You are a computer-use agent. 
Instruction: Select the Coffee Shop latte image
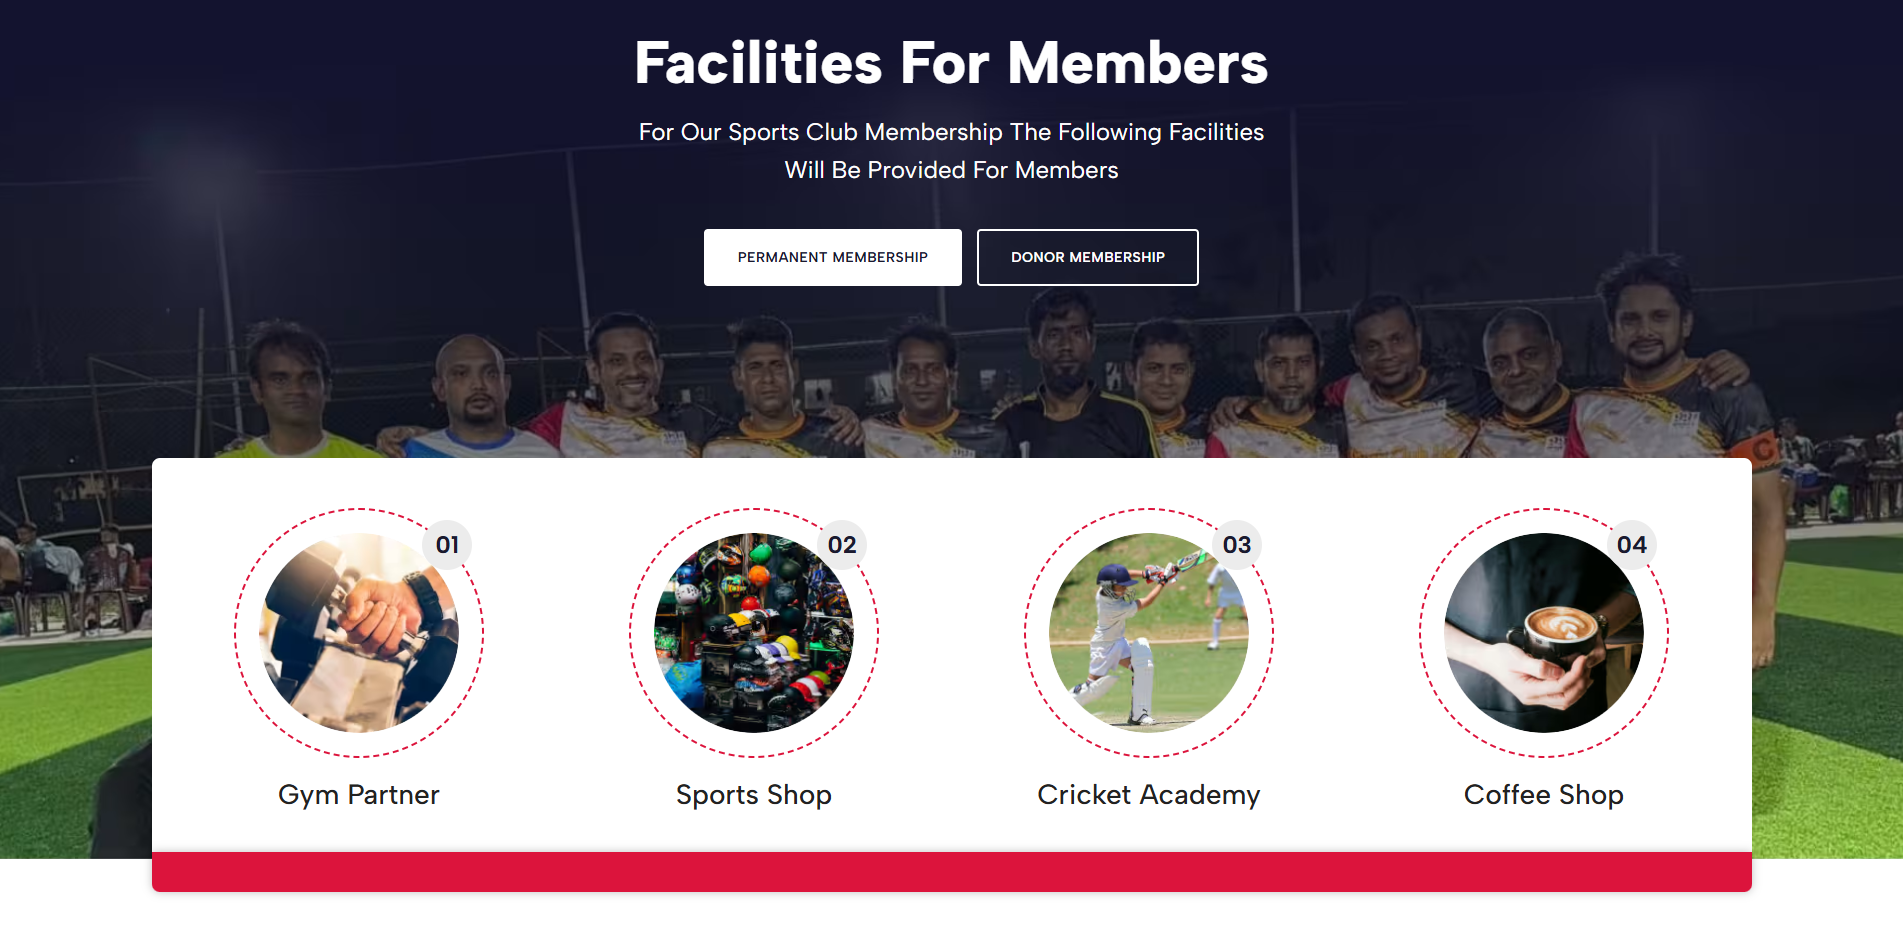point(1543,633)
